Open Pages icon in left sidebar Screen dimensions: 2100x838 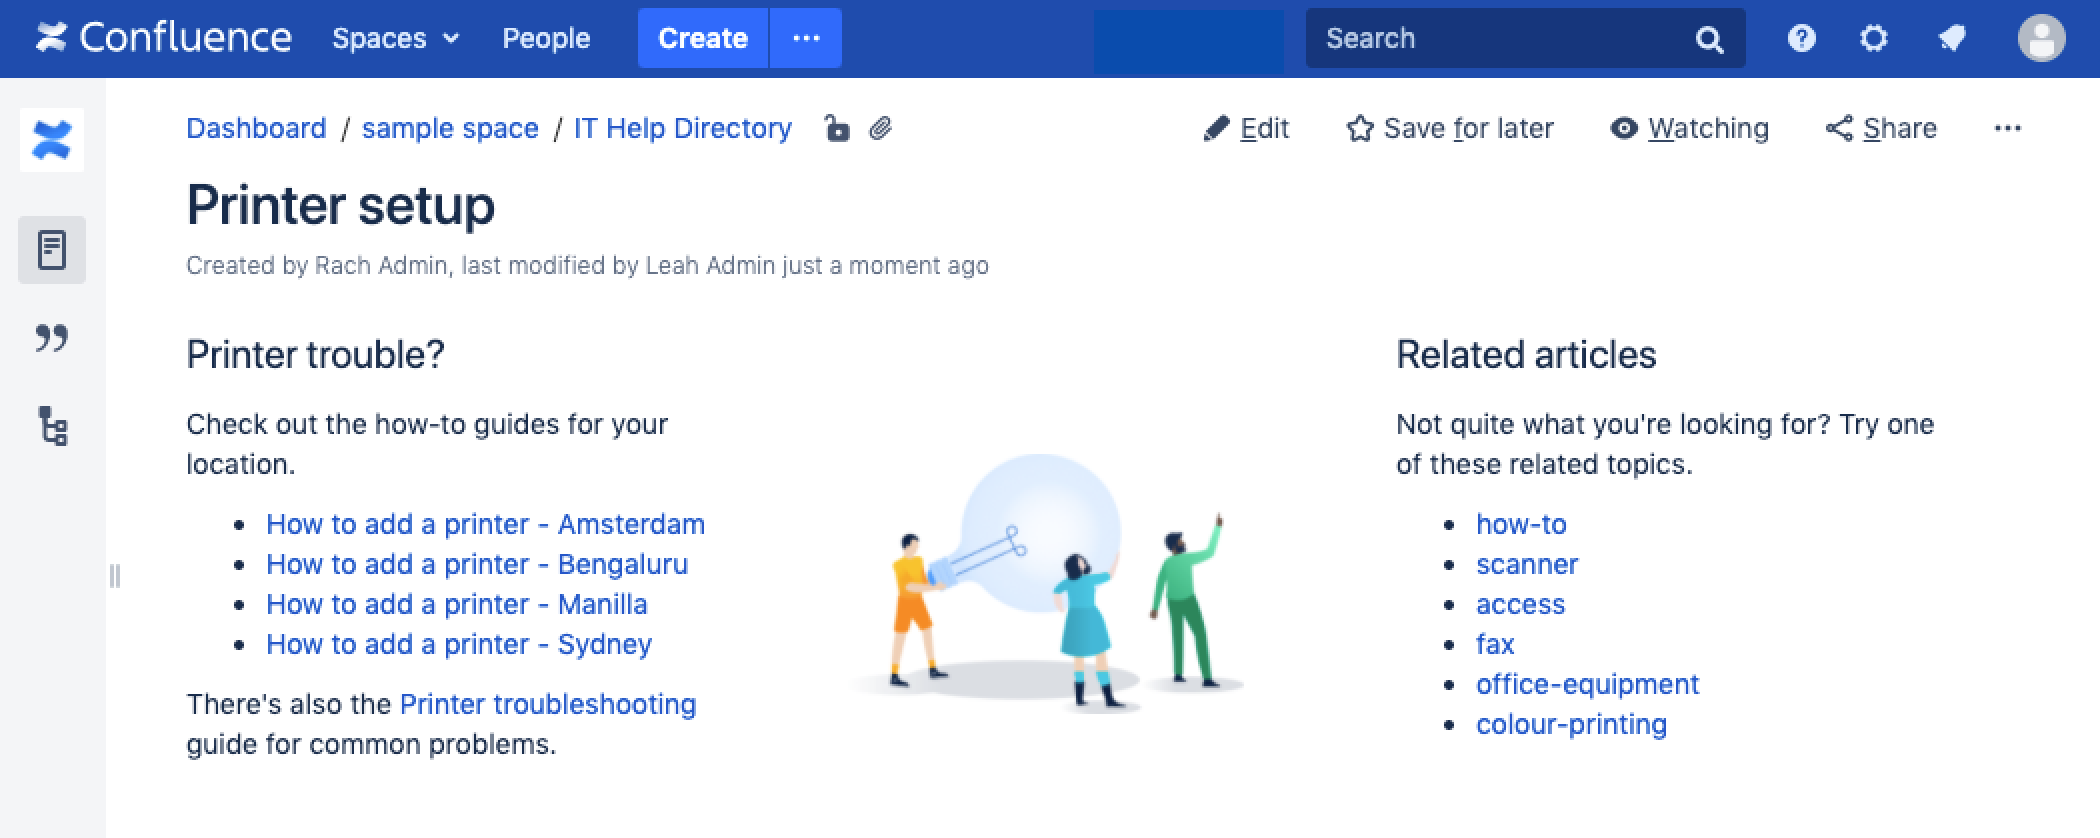(52, 250)
